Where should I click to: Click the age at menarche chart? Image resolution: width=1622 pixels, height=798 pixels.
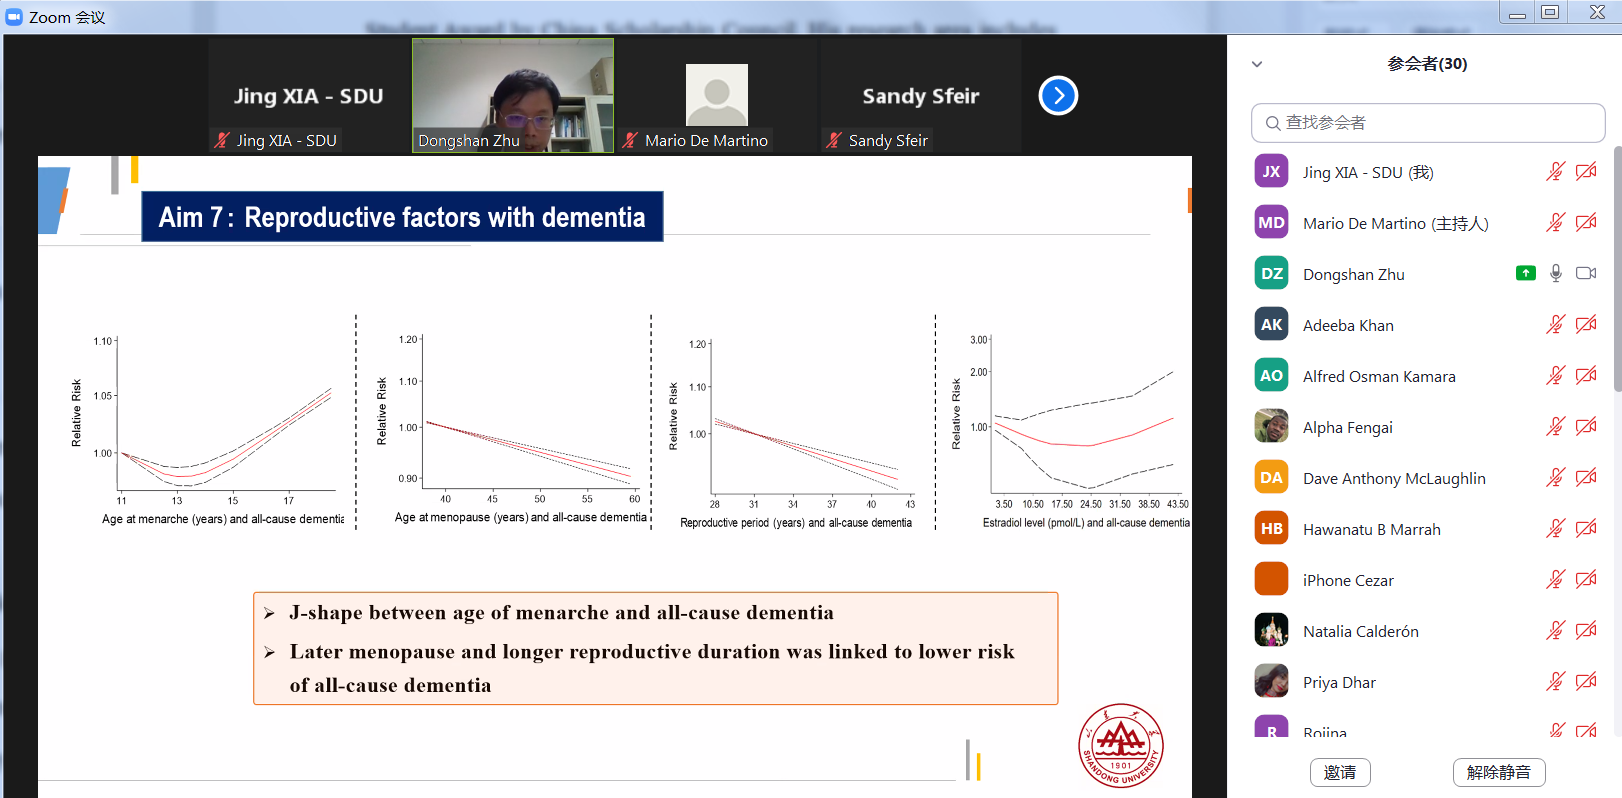click(208, 428)
